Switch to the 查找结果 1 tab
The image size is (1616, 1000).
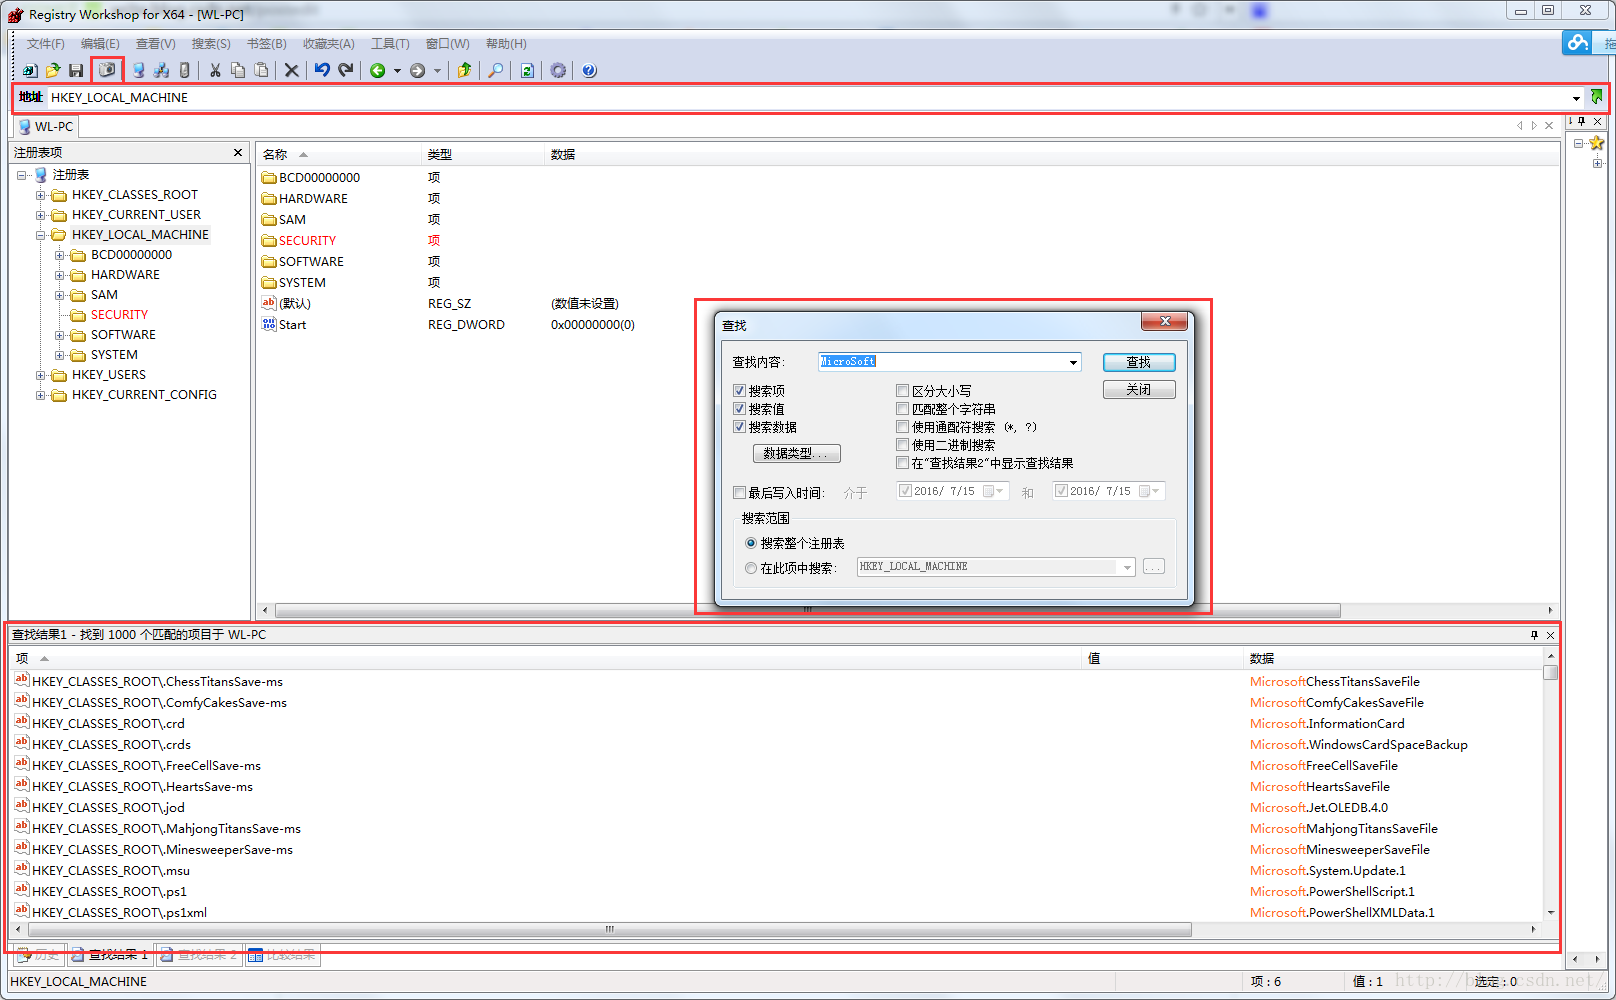coord(110,955)
